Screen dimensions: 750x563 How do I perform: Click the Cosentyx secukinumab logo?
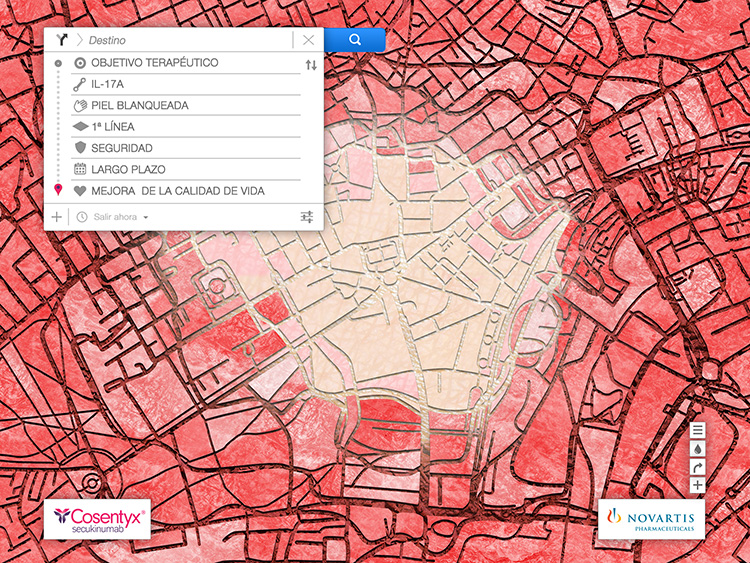[x=97, y=519]
